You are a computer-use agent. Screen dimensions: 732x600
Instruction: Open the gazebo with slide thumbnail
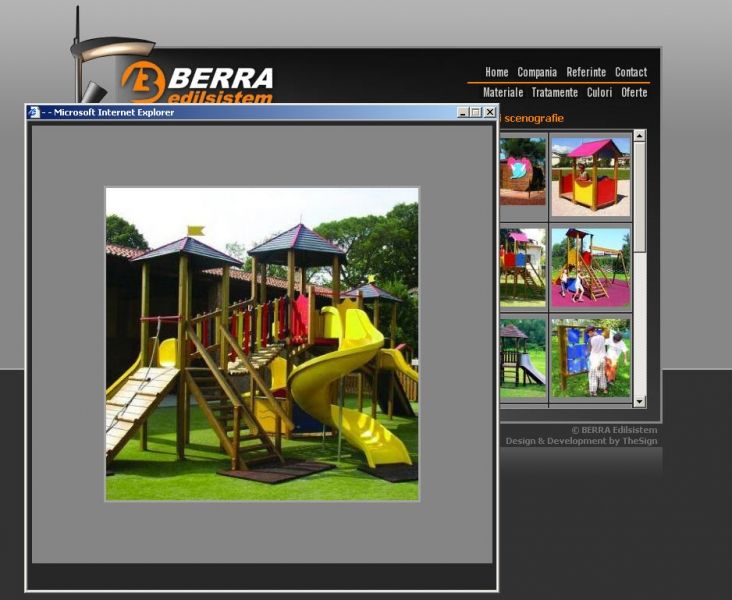[x=522, y=357]
